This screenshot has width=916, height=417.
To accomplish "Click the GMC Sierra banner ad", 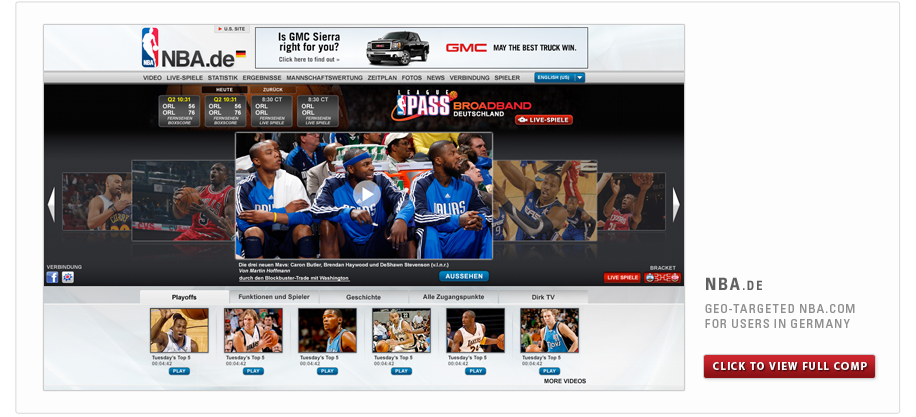I will [x=420, y=48].
